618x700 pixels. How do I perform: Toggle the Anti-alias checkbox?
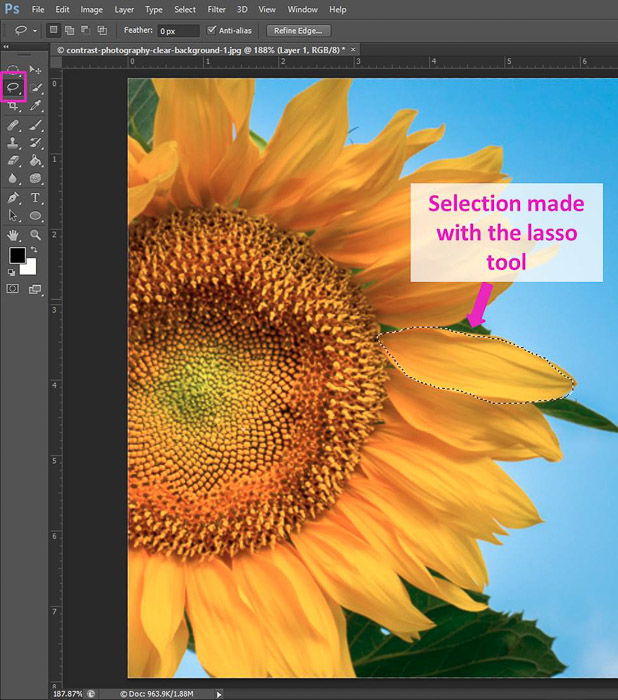(211, 30)
